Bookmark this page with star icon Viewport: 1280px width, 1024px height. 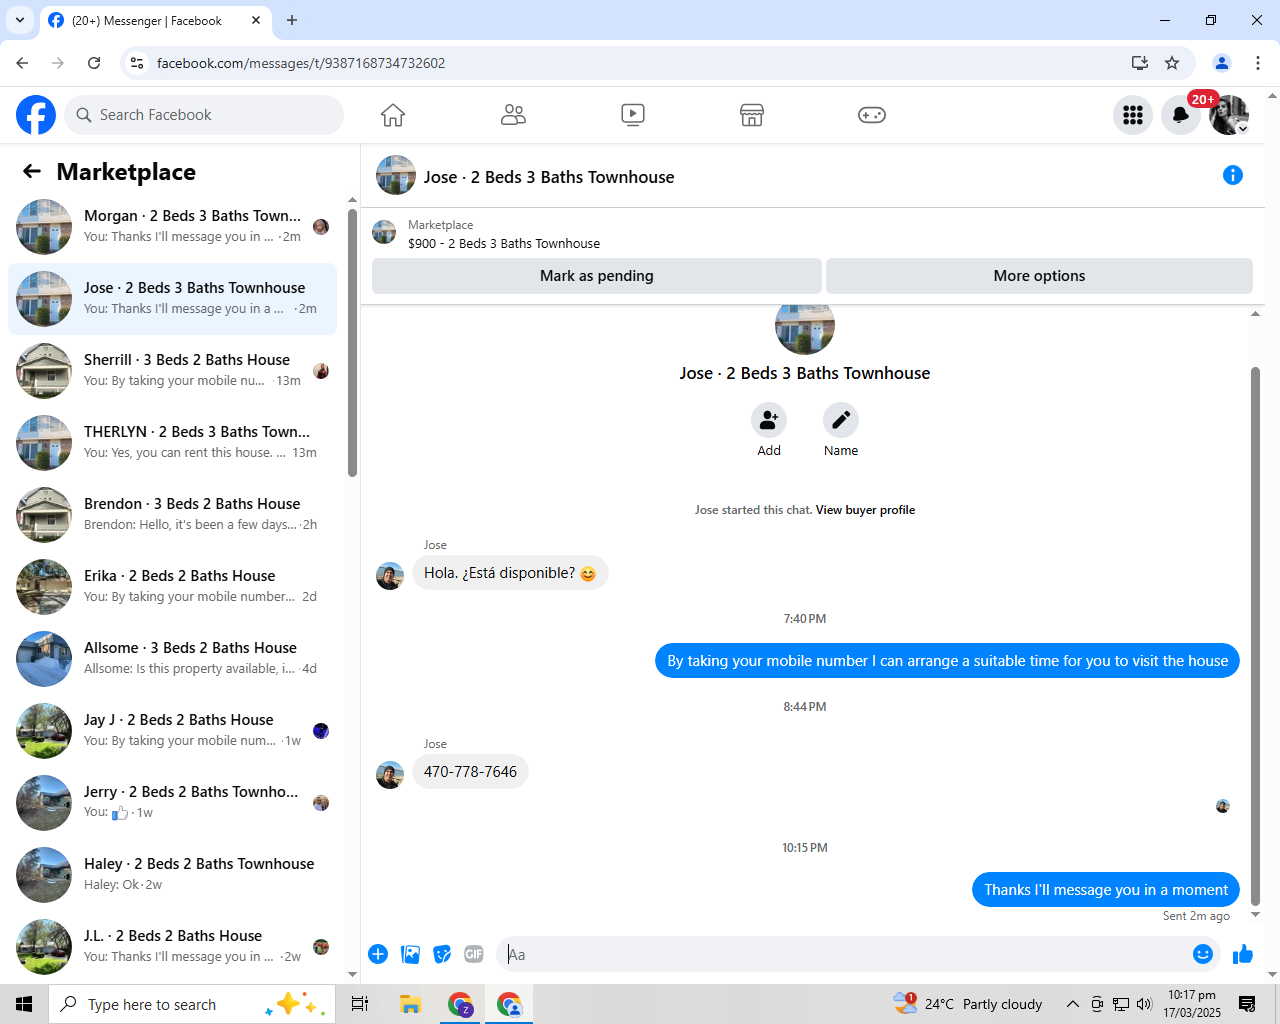point(1172,63)
